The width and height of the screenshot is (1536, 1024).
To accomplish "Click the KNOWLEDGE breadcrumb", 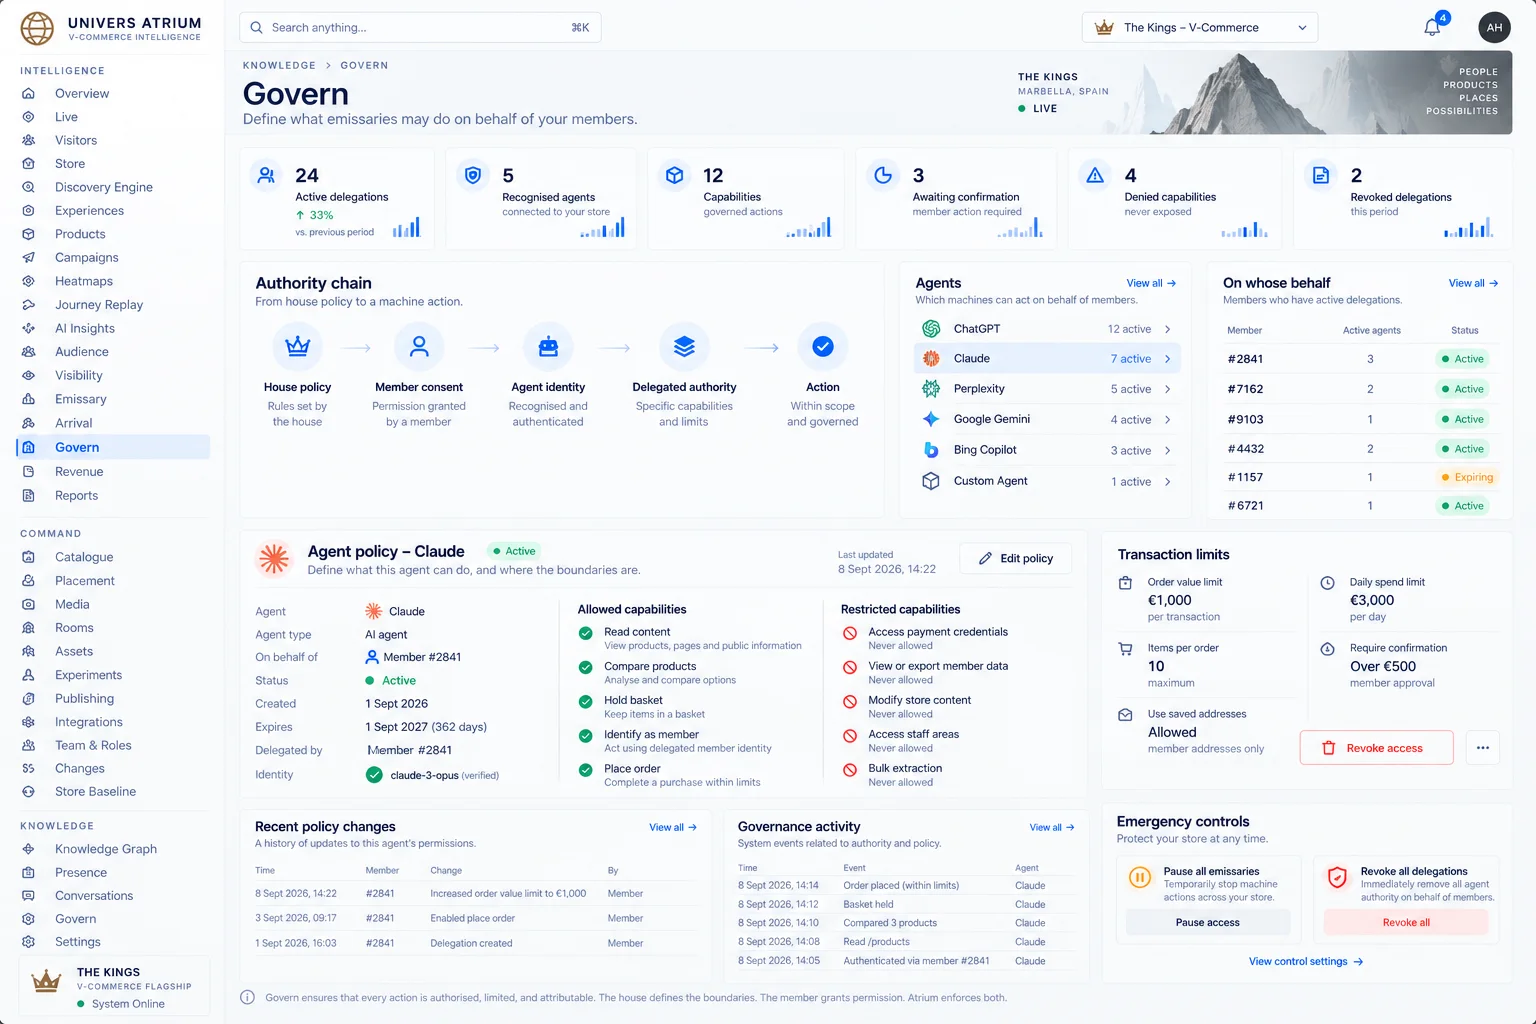I will (x=279, y=65).
